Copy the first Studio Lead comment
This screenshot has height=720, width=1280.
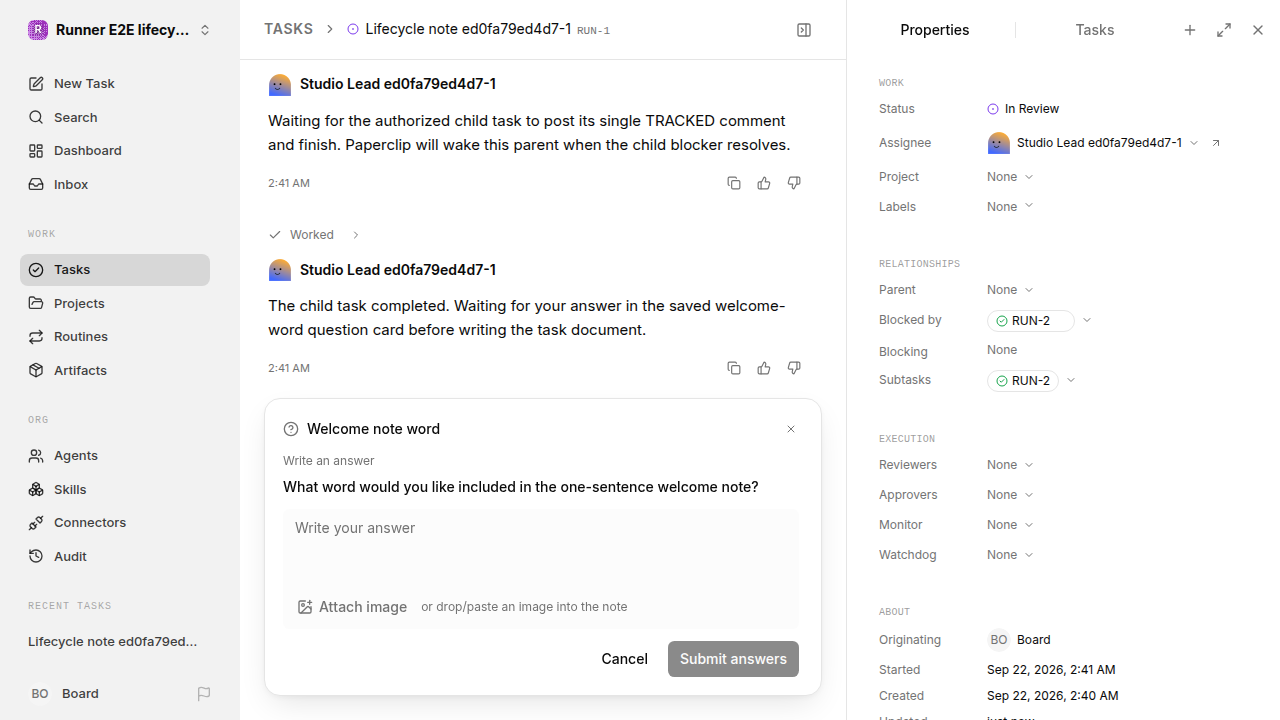coord(734,183)
